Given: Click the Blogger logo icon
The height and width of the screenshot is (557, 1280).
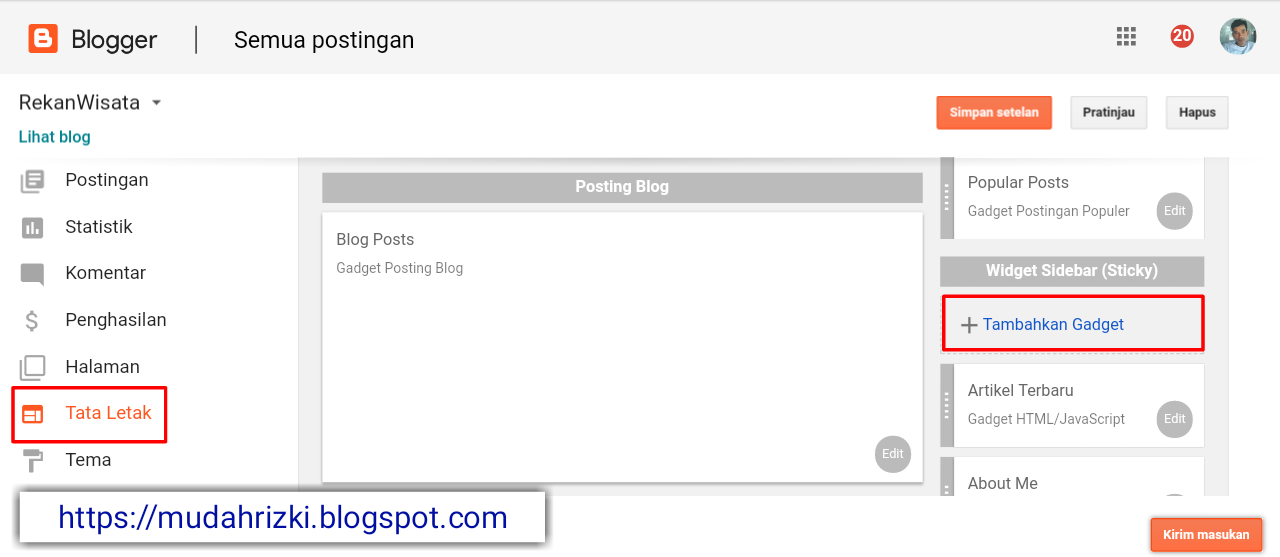Looking at the screenshot, I should [43, 39].
